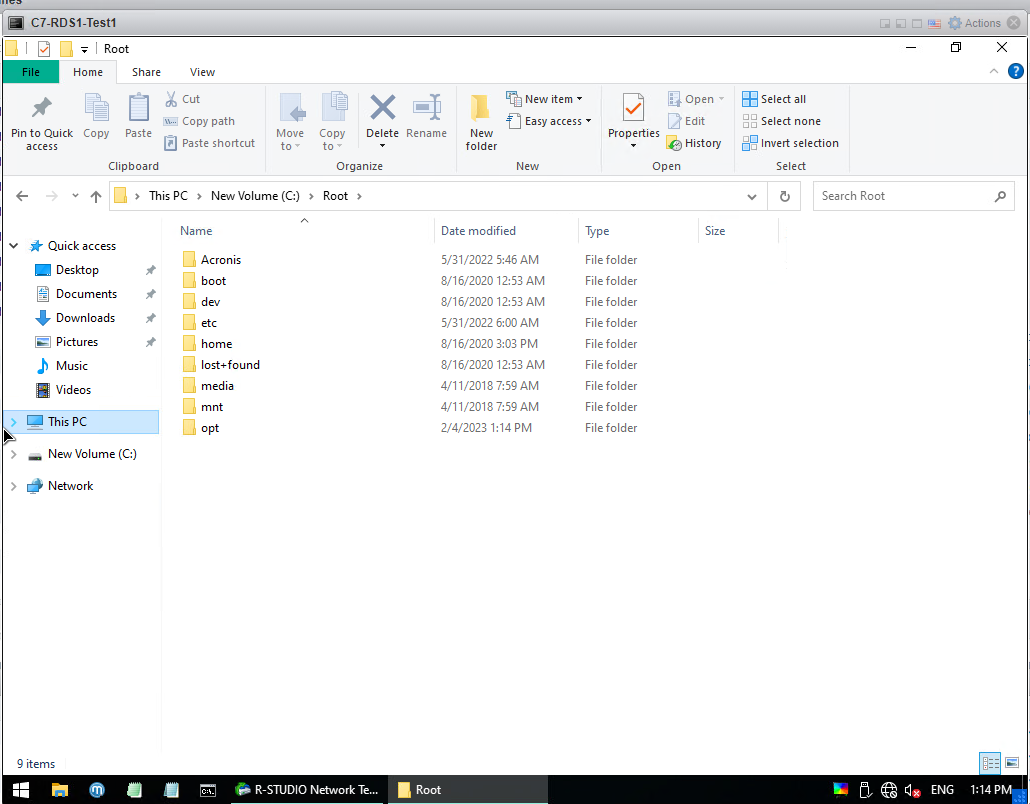The height and width of the screenshot is (804, 1030).
Task: Expand the This PC tree node
Action: click(x=13, y=422)
